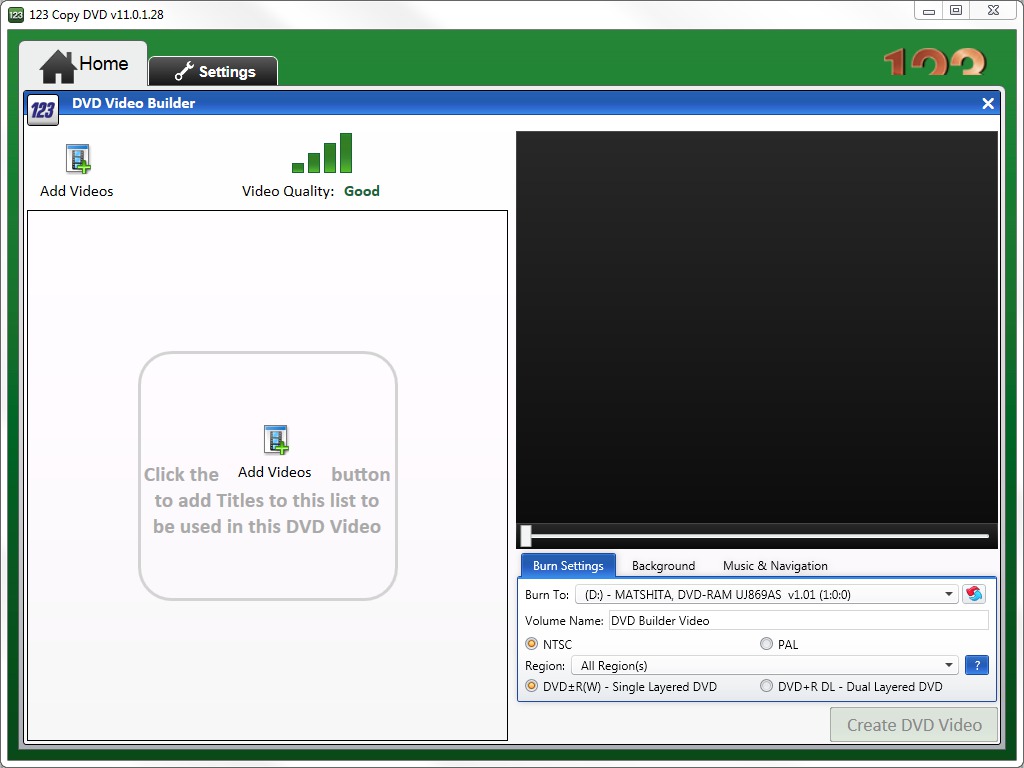Switch to the Settings tab
The height and width of the screenshot is (768, 1024).
214,71
